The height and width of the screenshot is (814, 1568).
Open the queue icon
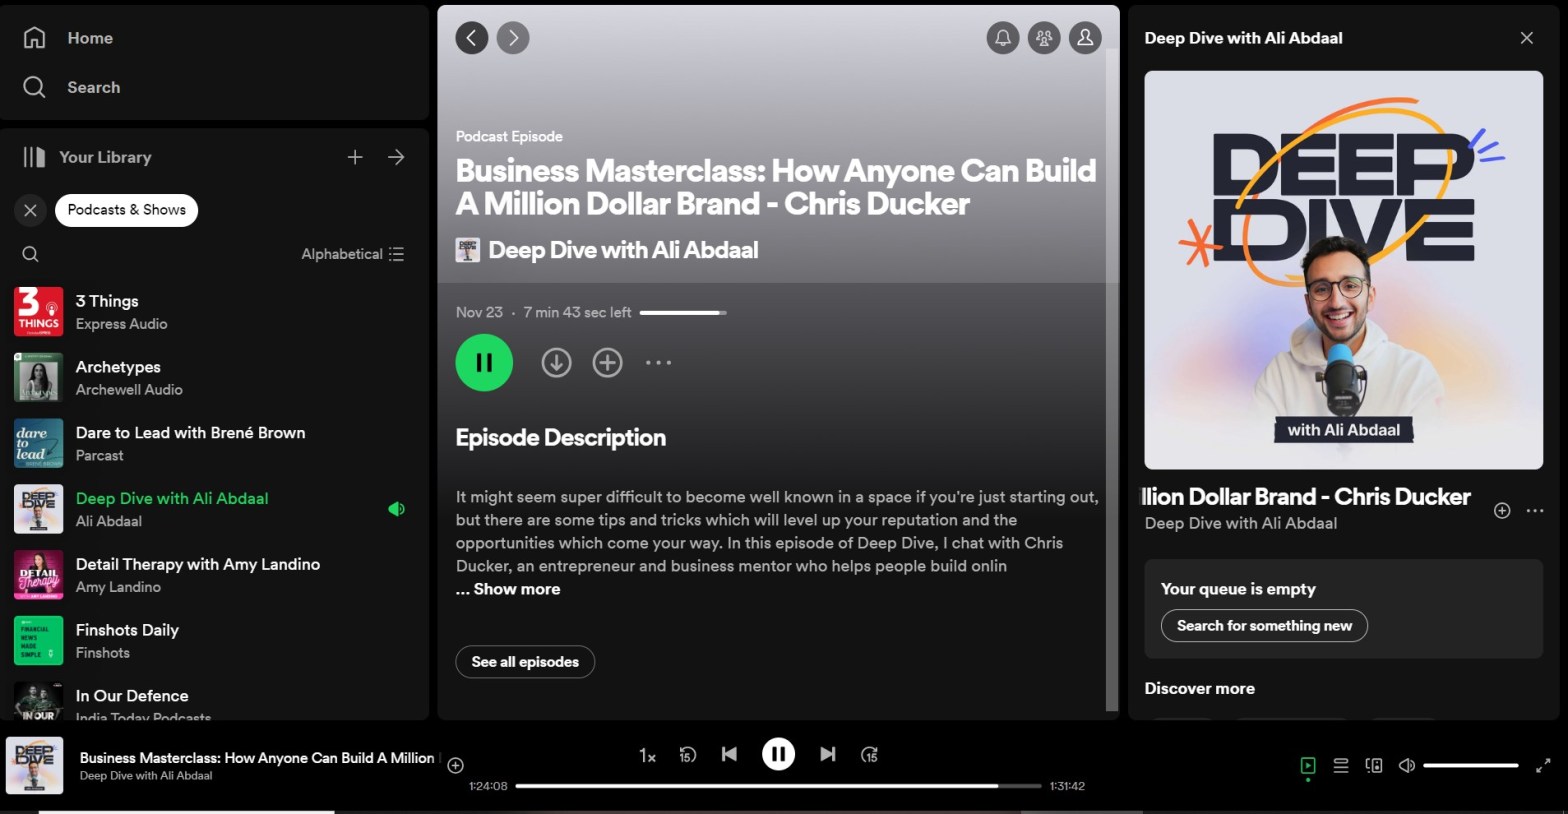(x=1341, y=766)
